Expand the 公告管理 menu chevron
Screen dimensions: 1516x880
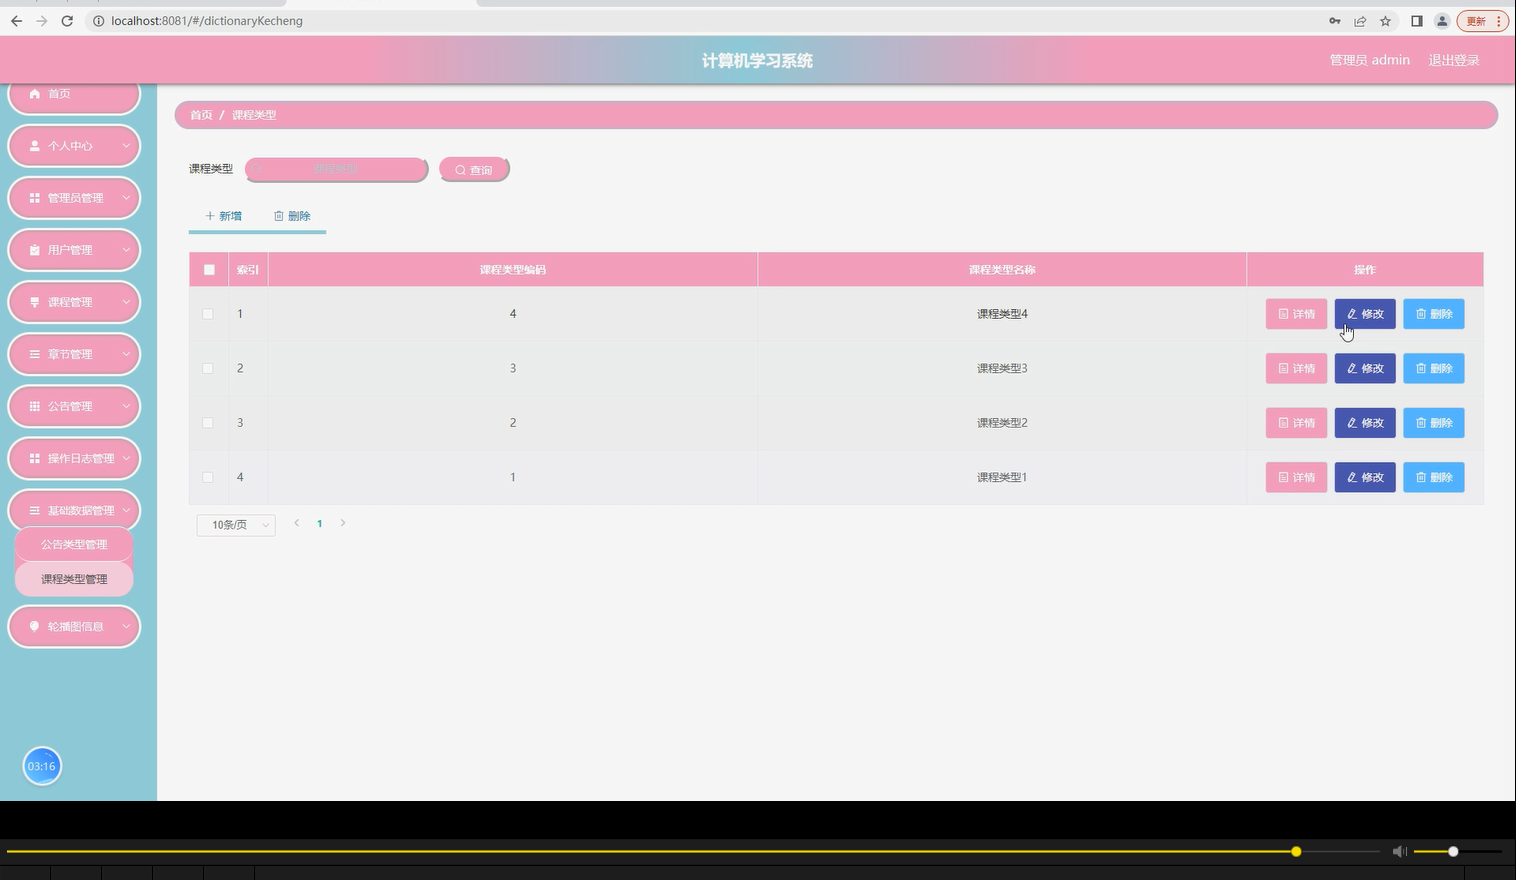126,406
